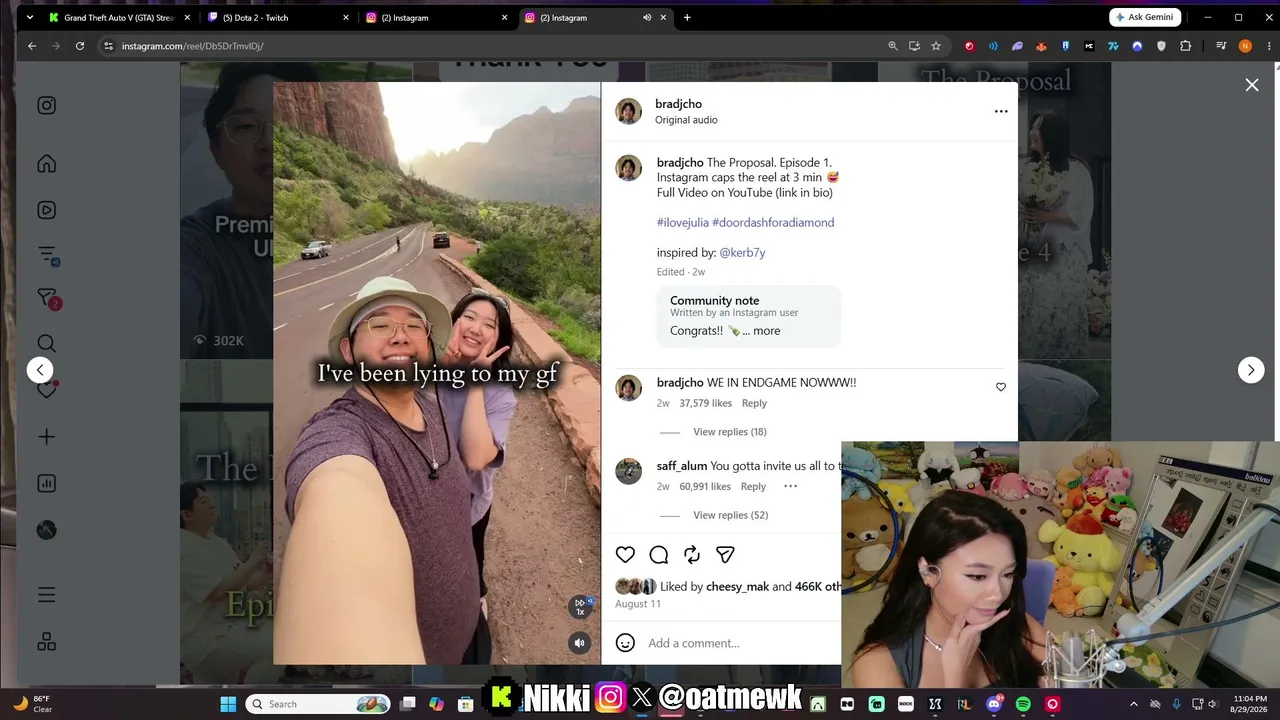Close the reel overlay with the X
The image size is (1280, 720).
point(1252,85)
